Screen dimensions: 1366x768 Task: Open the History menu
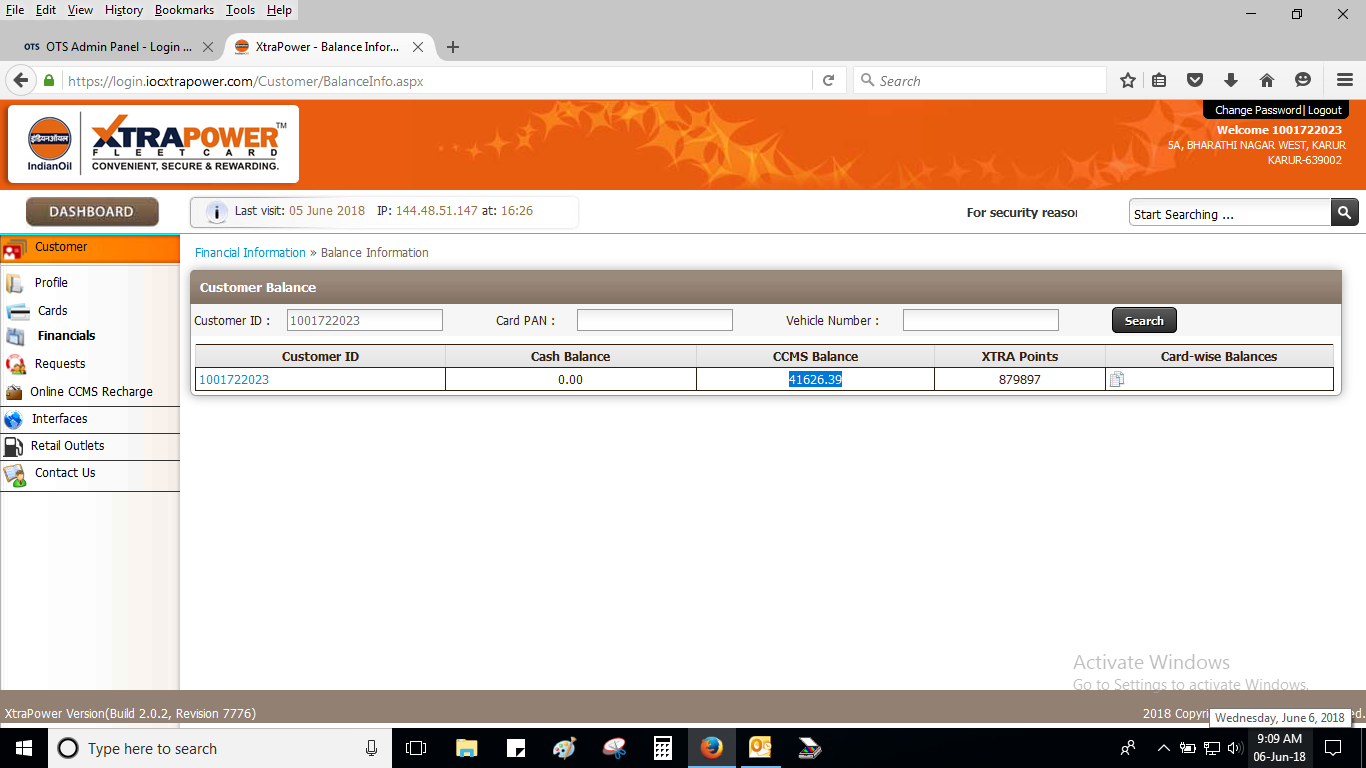tap(123, 10)
